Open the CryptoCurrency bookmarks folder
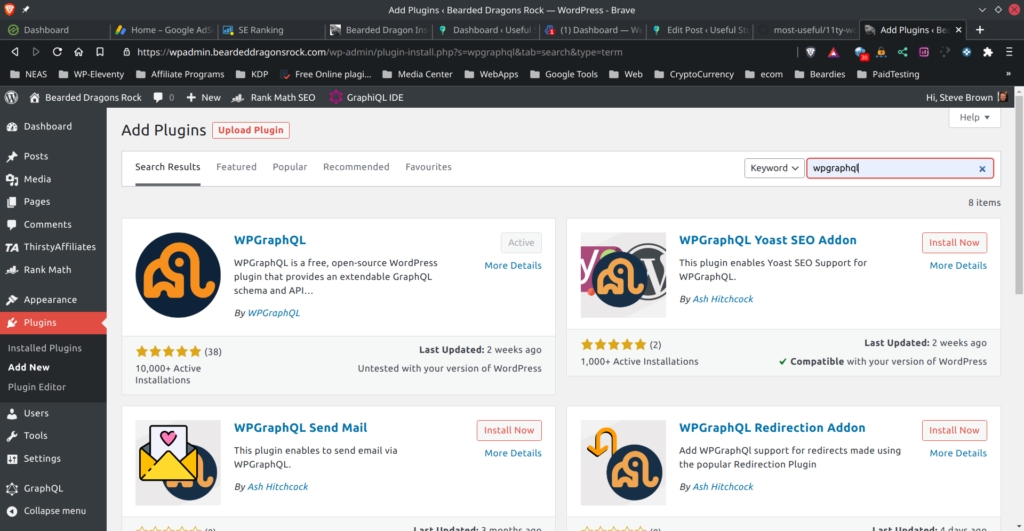 (694, 74)
